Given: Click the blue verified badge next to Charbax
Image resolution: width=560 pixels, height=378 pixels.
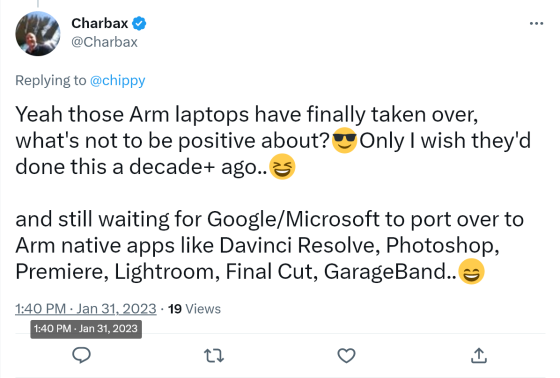Looking at the screenshot, I should 139,24.
